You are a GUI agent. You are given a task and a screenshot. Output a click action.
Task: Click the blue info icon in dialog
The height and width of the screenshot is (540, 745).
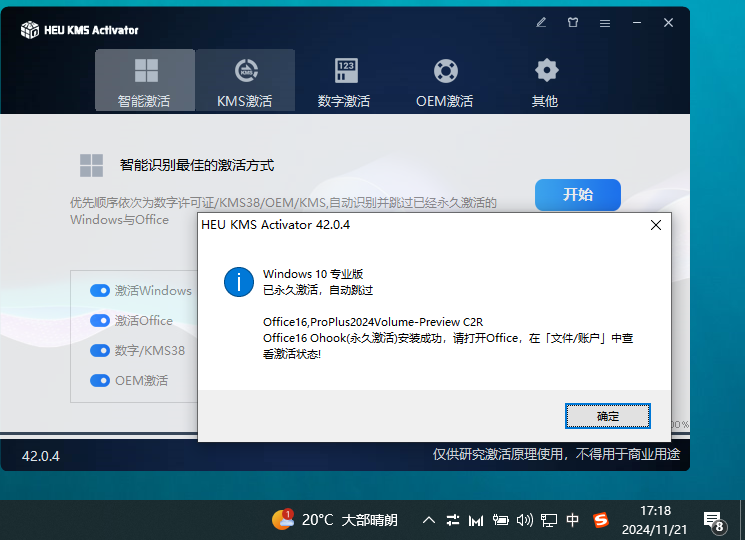239,282
